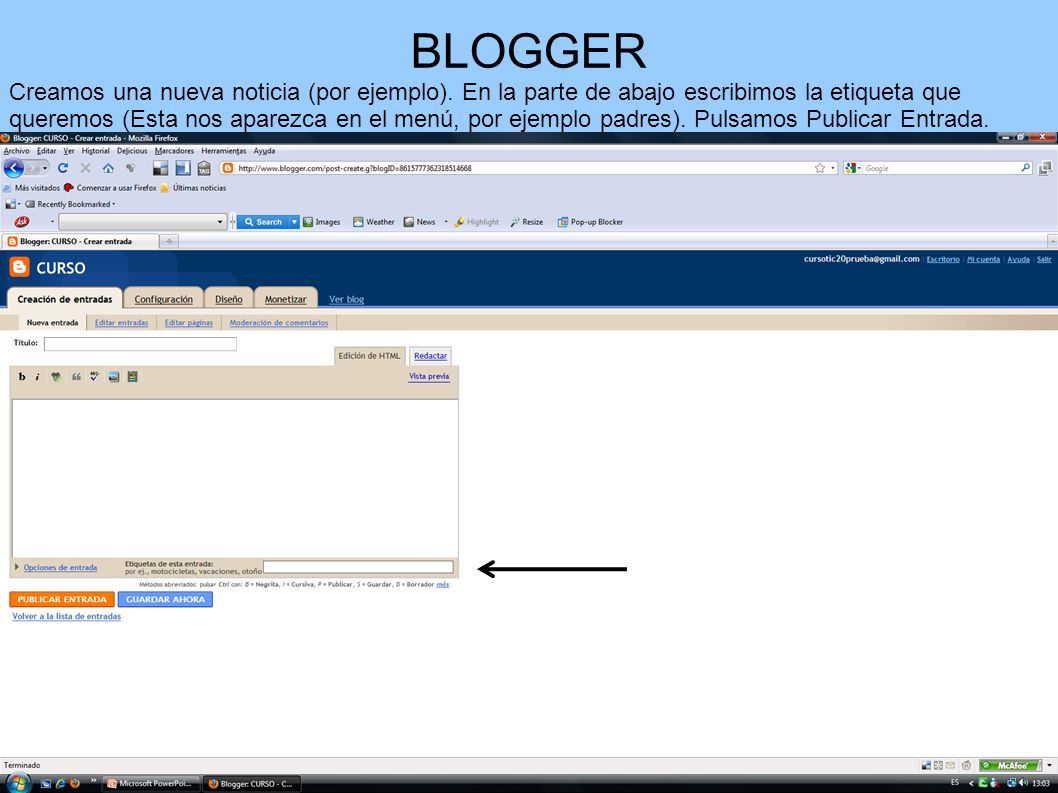Open the Search button dropdown arrow
Screen dimensions: 1058x793
tap(294, 221)
